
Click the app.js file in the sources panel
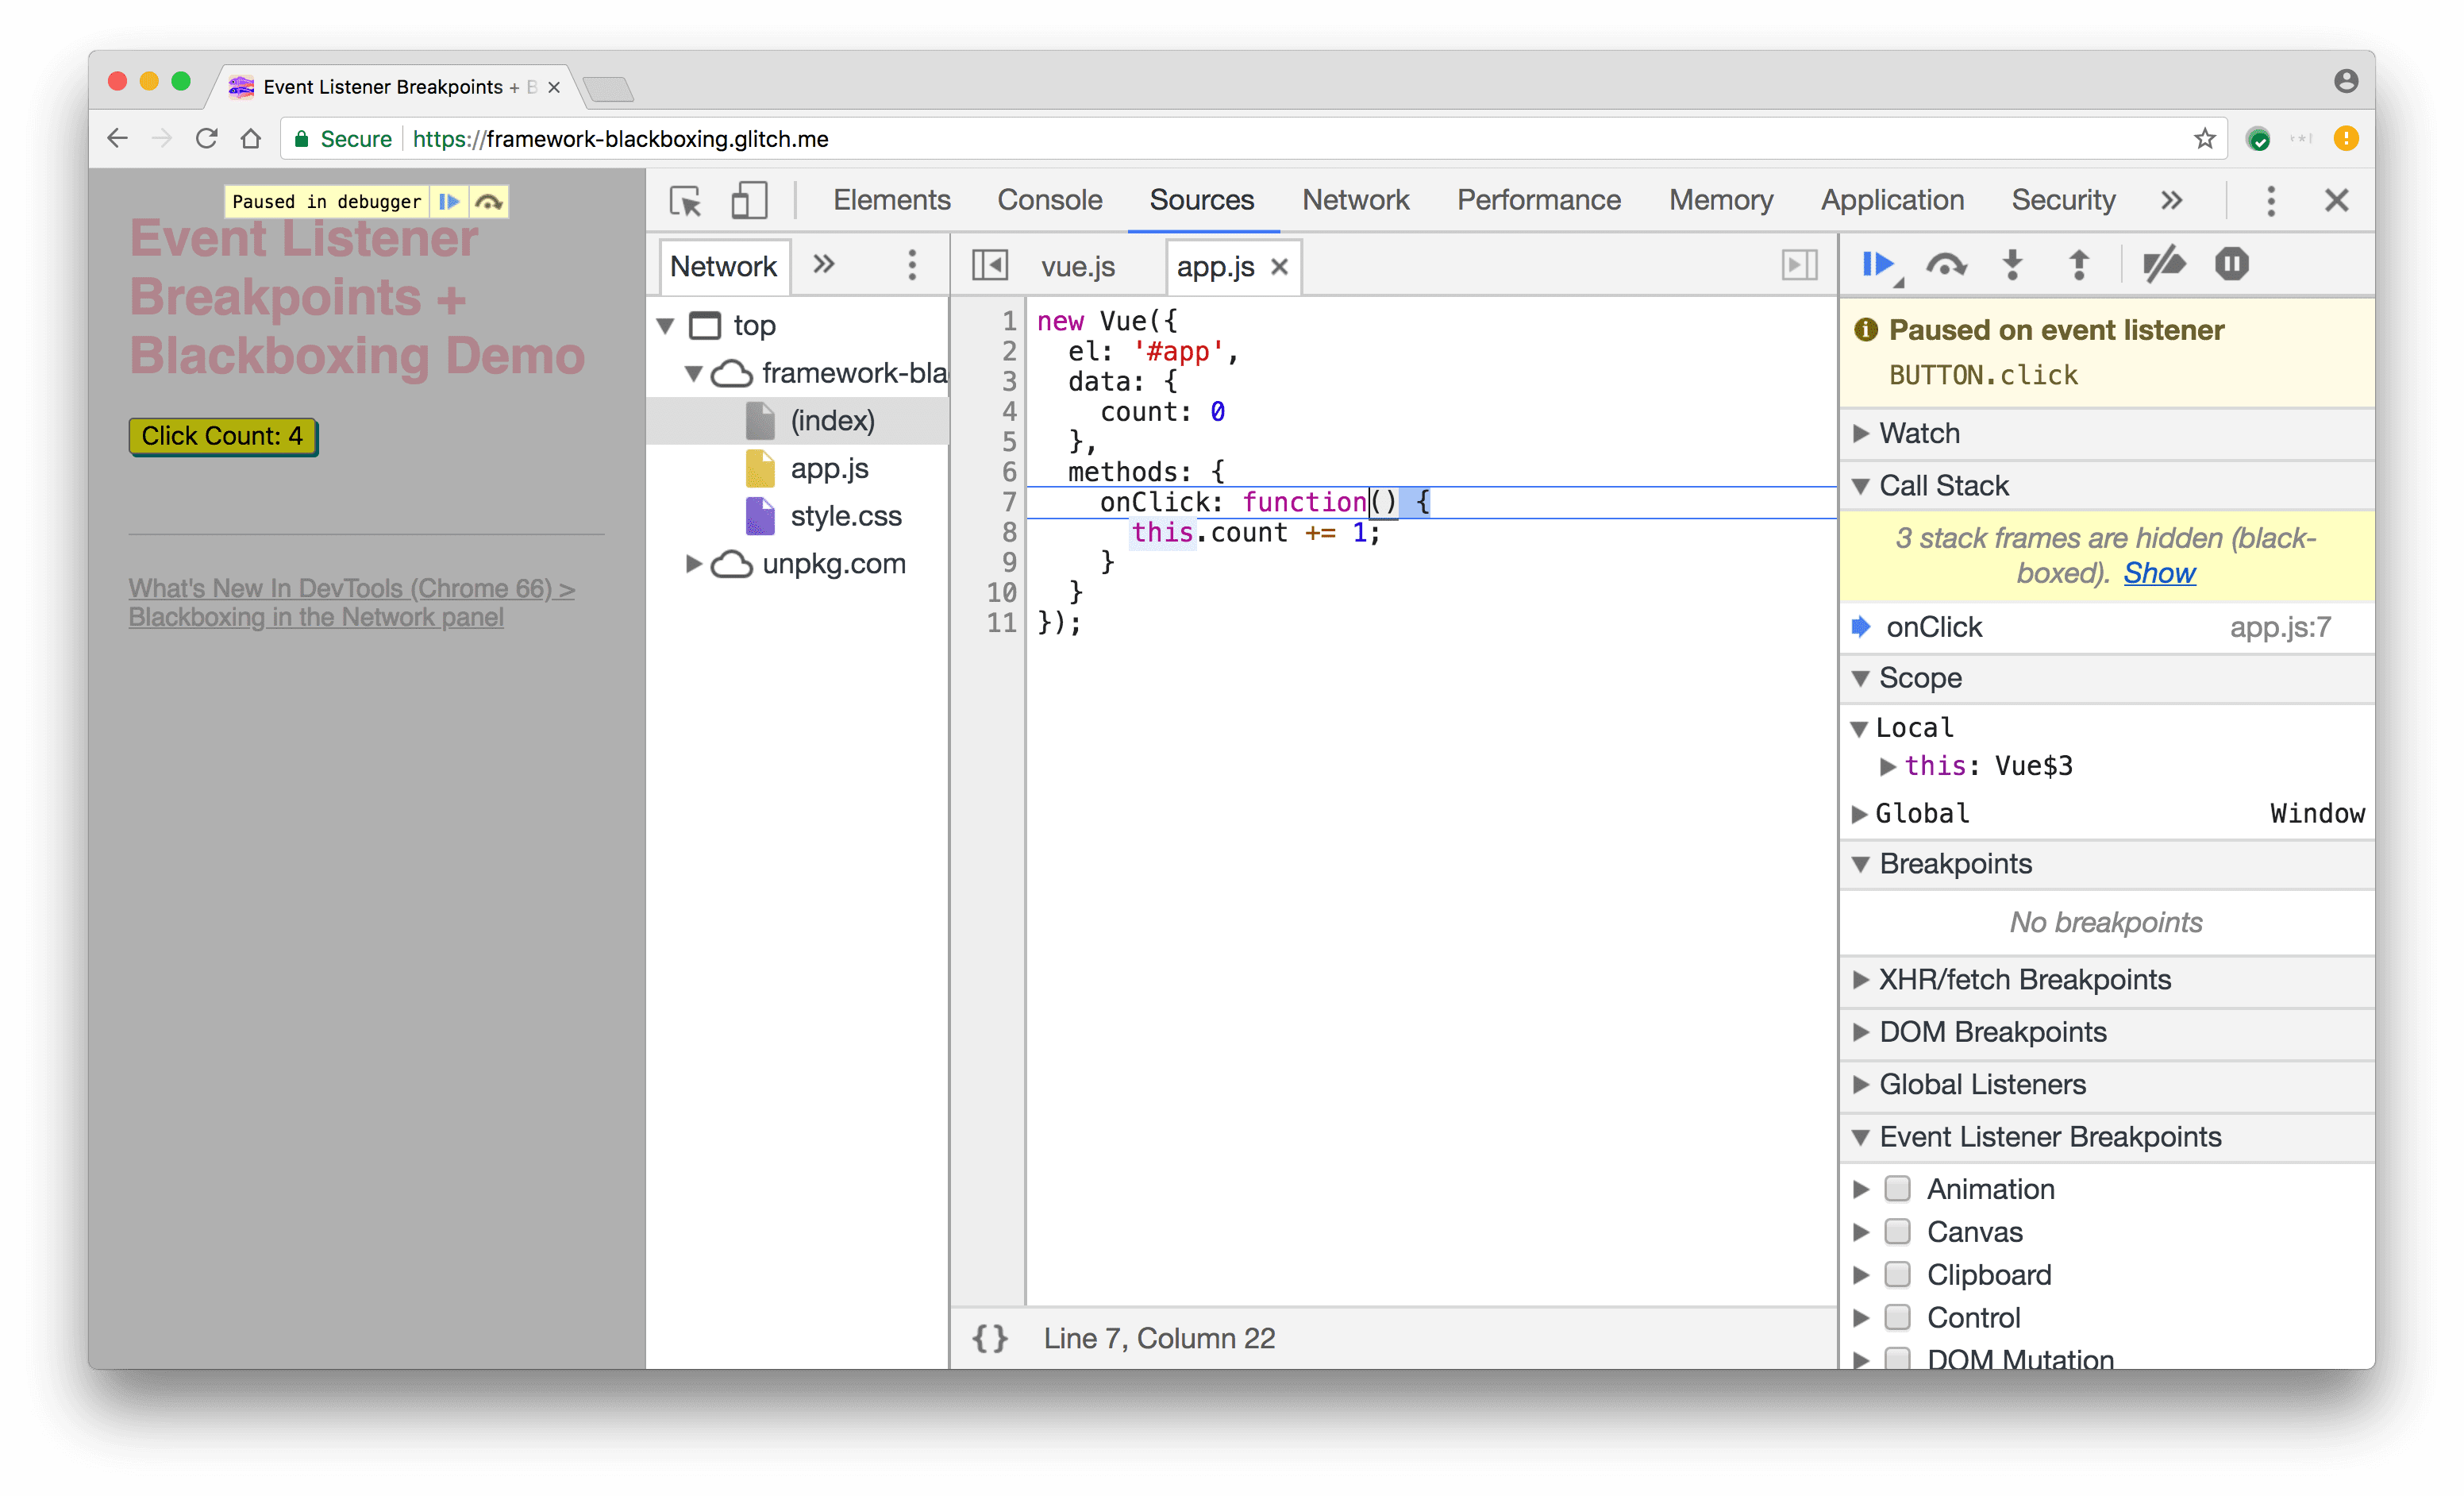pyautogui.click(x=829, y=465)
